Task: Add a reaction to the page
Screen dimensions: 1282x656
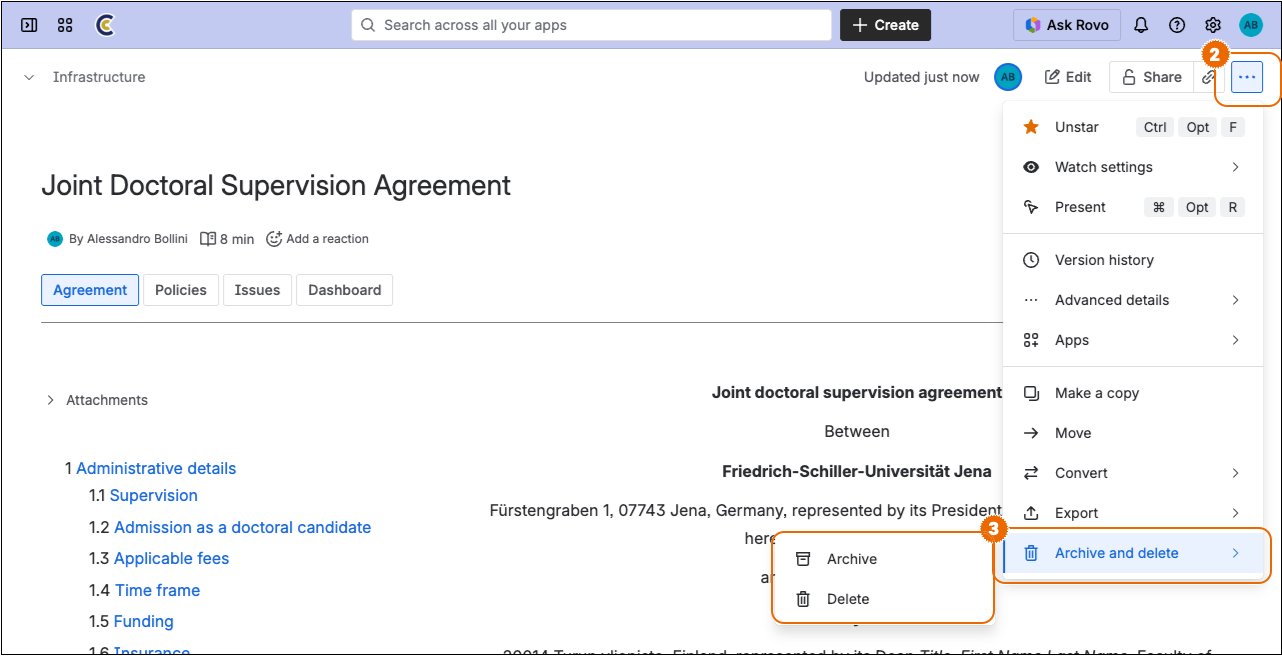Action: point(317,238)
